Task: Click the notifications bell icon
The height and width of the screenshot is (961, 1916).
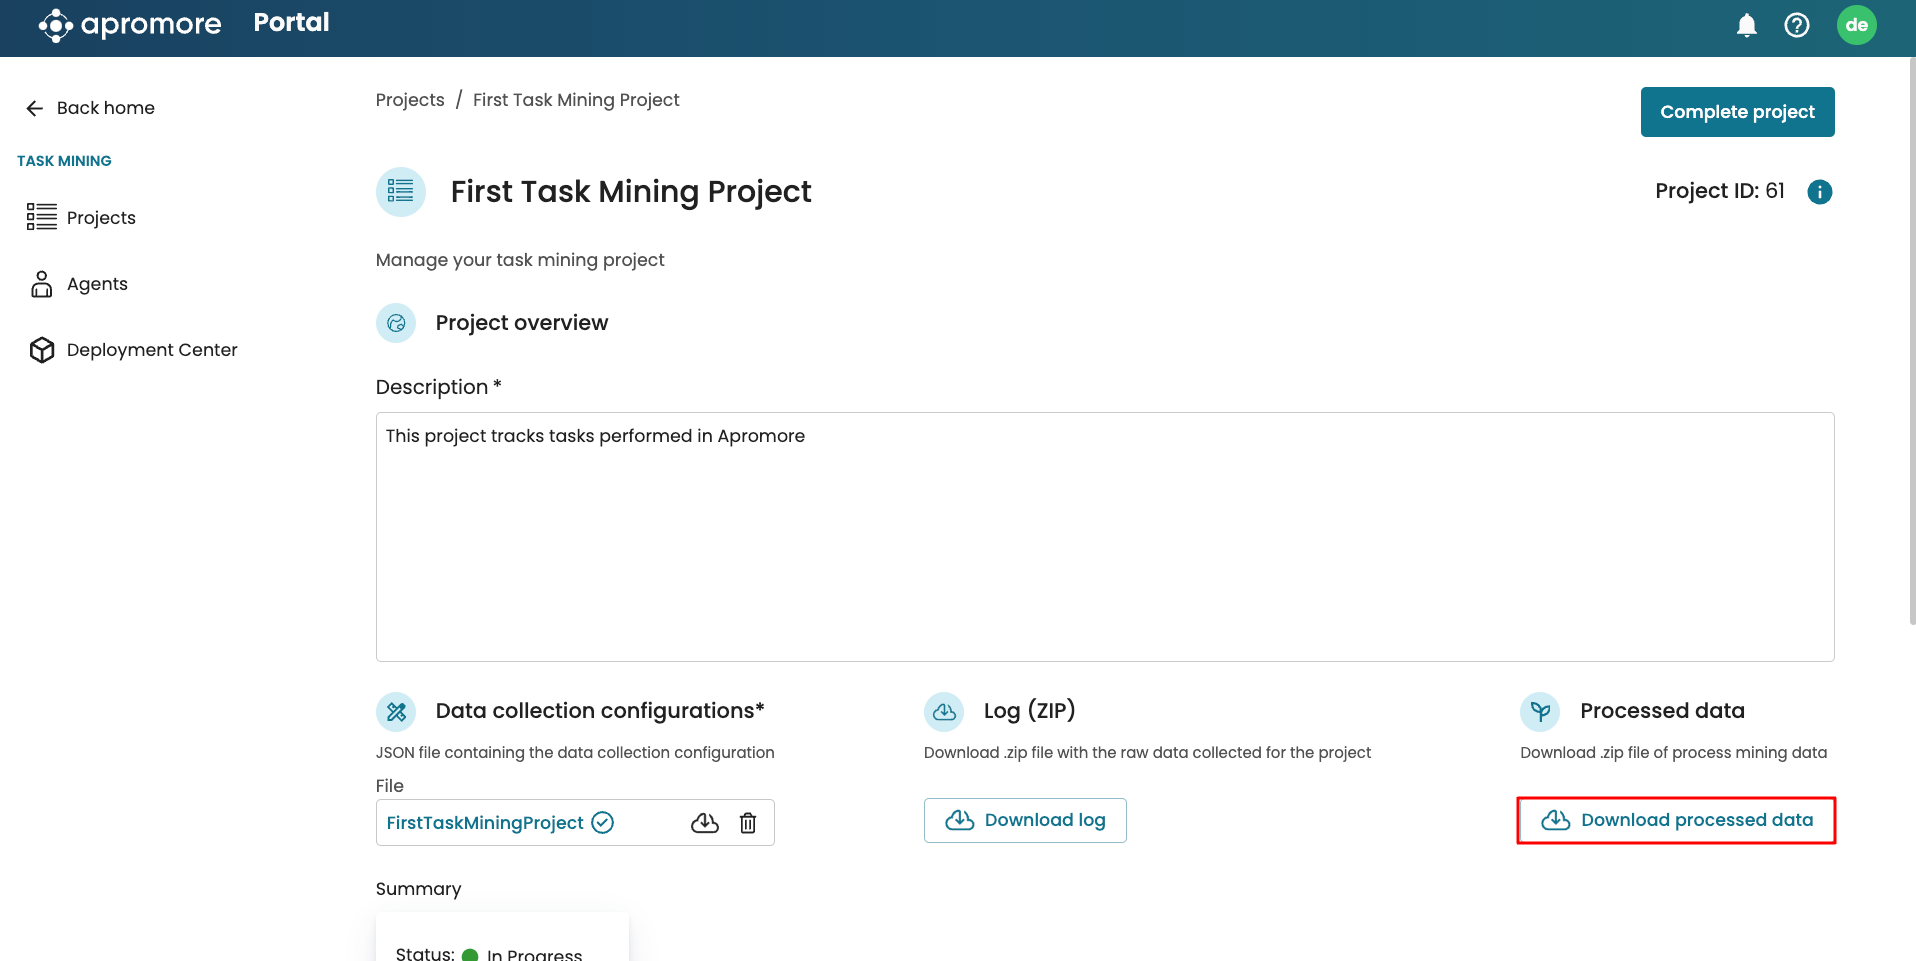Action: [x=1746, y=25]
